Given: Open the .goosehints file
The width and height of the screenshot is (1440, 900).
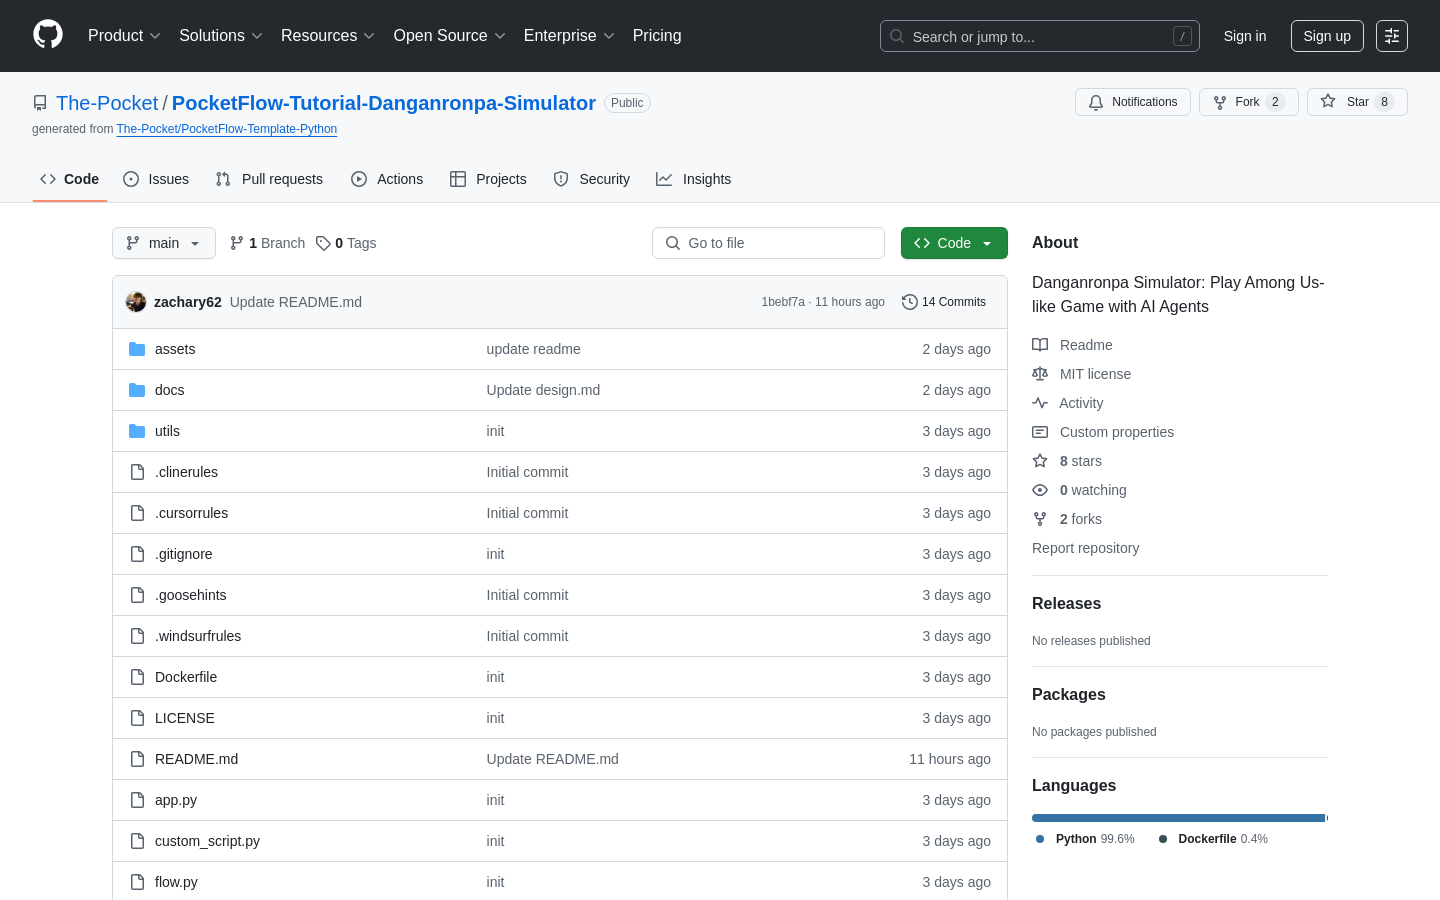Looking at the screenshot, I should (x=190, y=595).
